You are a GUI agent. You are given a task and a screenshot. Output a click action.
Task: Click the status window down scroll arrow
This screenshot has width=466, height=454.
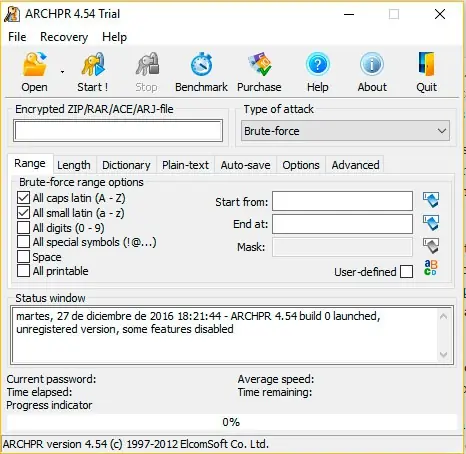443,354
